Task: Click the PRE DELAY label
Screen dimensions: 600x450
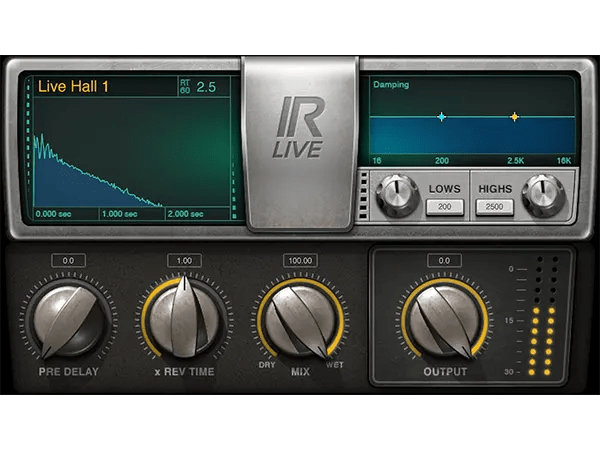Action: tap(69, 372)
